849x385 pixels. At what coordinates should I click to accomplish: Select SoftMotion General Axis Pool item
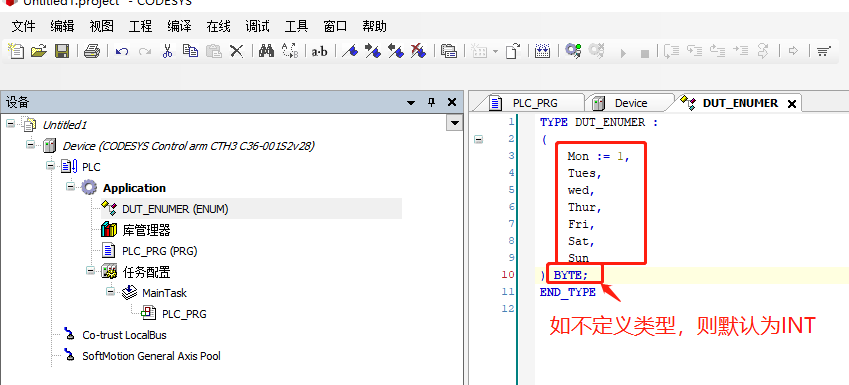click(x=151, y=356)
